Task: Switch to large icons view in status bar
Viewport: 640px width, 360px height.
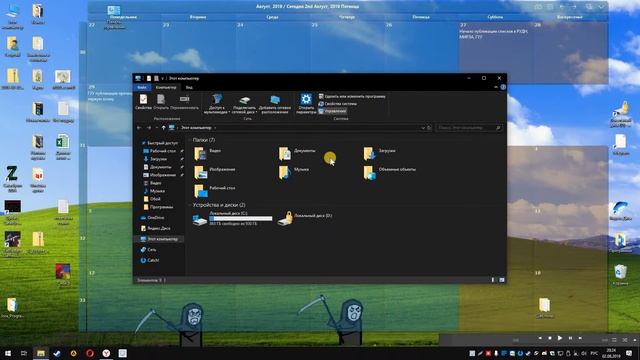Action: [x=502, y=280]
